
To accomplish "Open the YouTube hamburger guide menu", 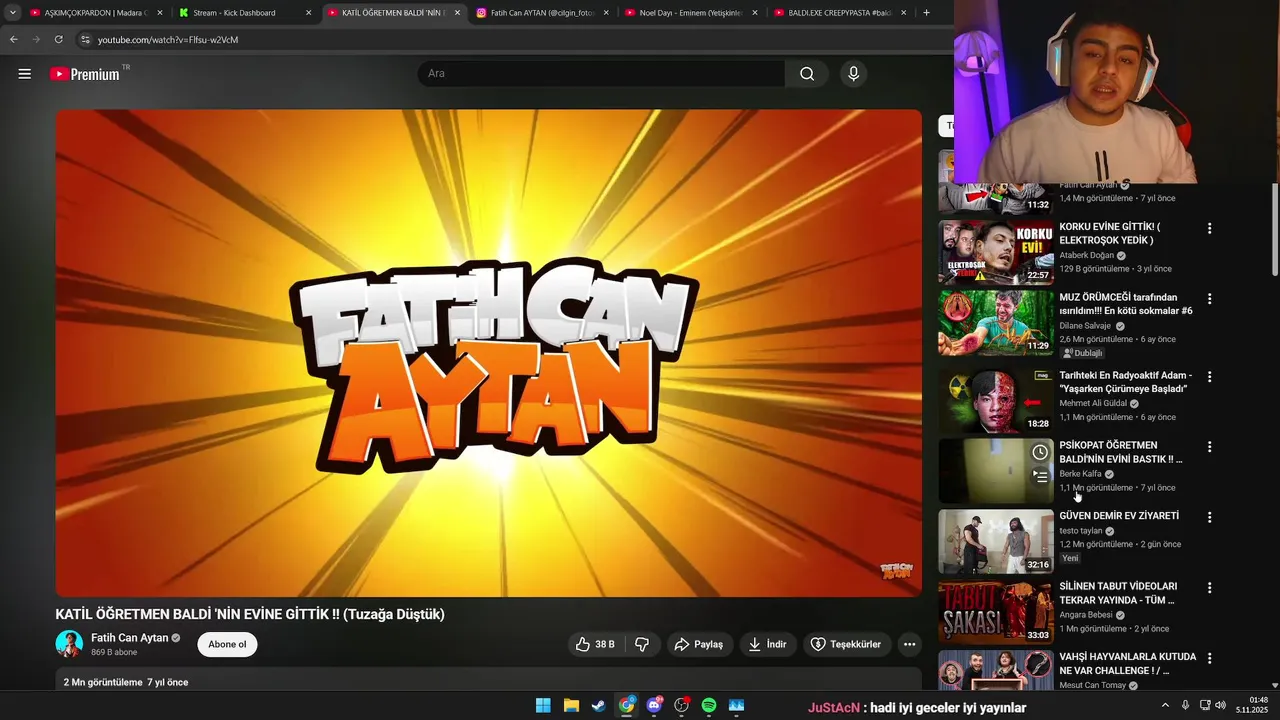I will pos(25,74).
